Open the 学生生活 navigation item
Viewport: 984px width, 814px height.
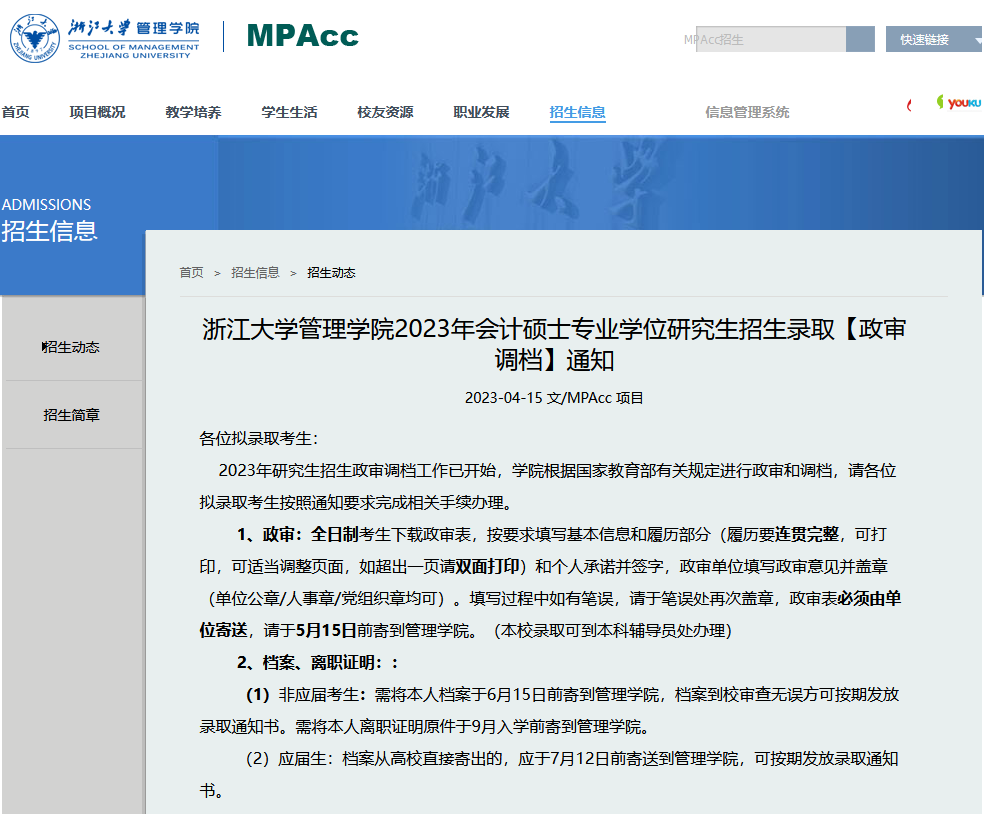tap(289, 112)
